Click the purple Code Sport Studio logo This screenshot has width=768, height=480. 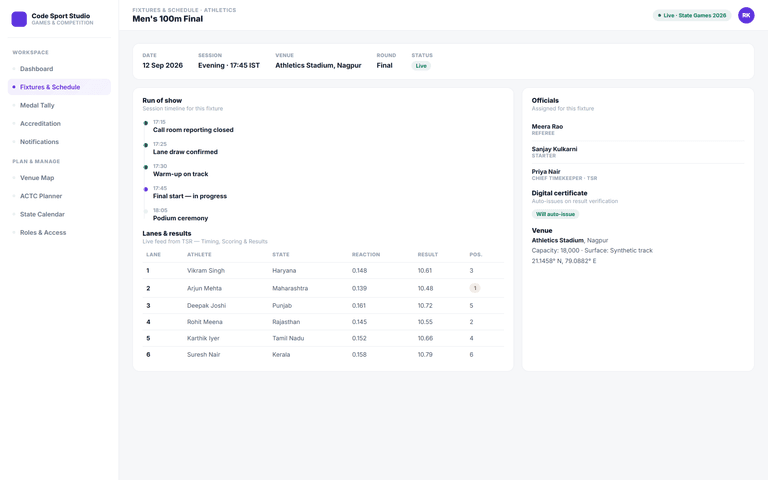(19, 19)
